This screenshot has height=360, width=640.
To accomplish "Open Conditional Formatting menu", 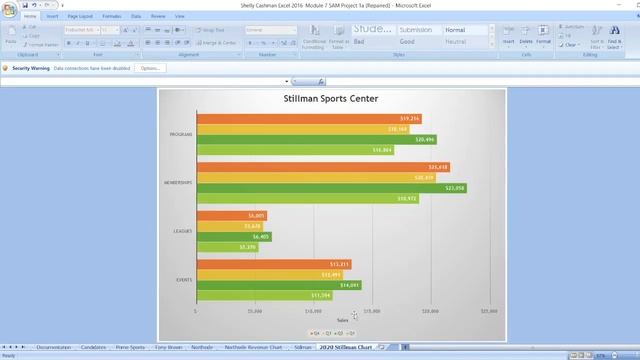I will 313,37.
